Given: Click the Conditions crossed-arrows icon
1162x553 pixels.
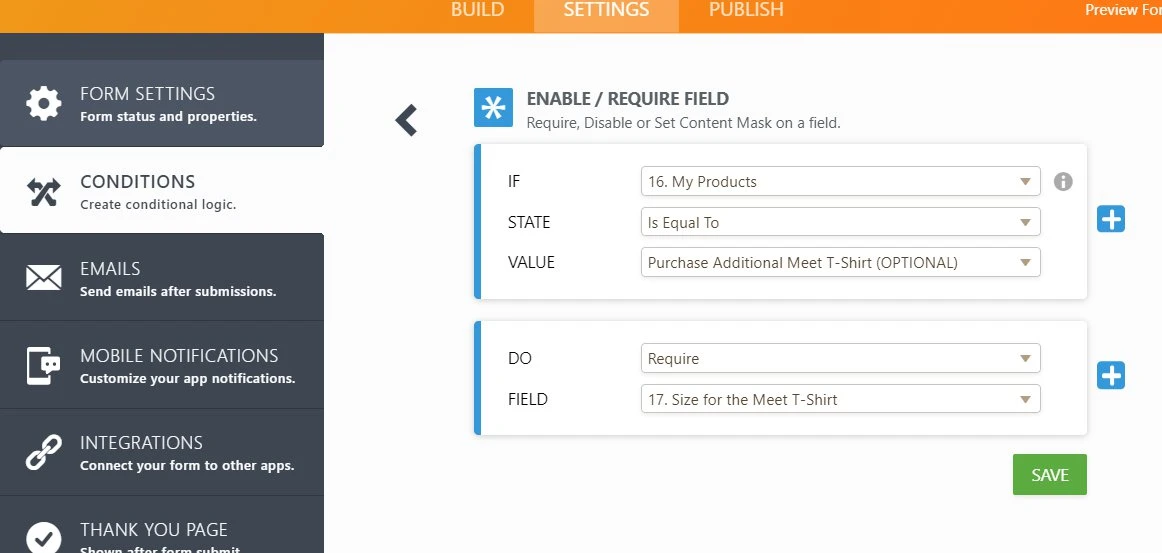Looking at the screenshot, I should [44, 191].
